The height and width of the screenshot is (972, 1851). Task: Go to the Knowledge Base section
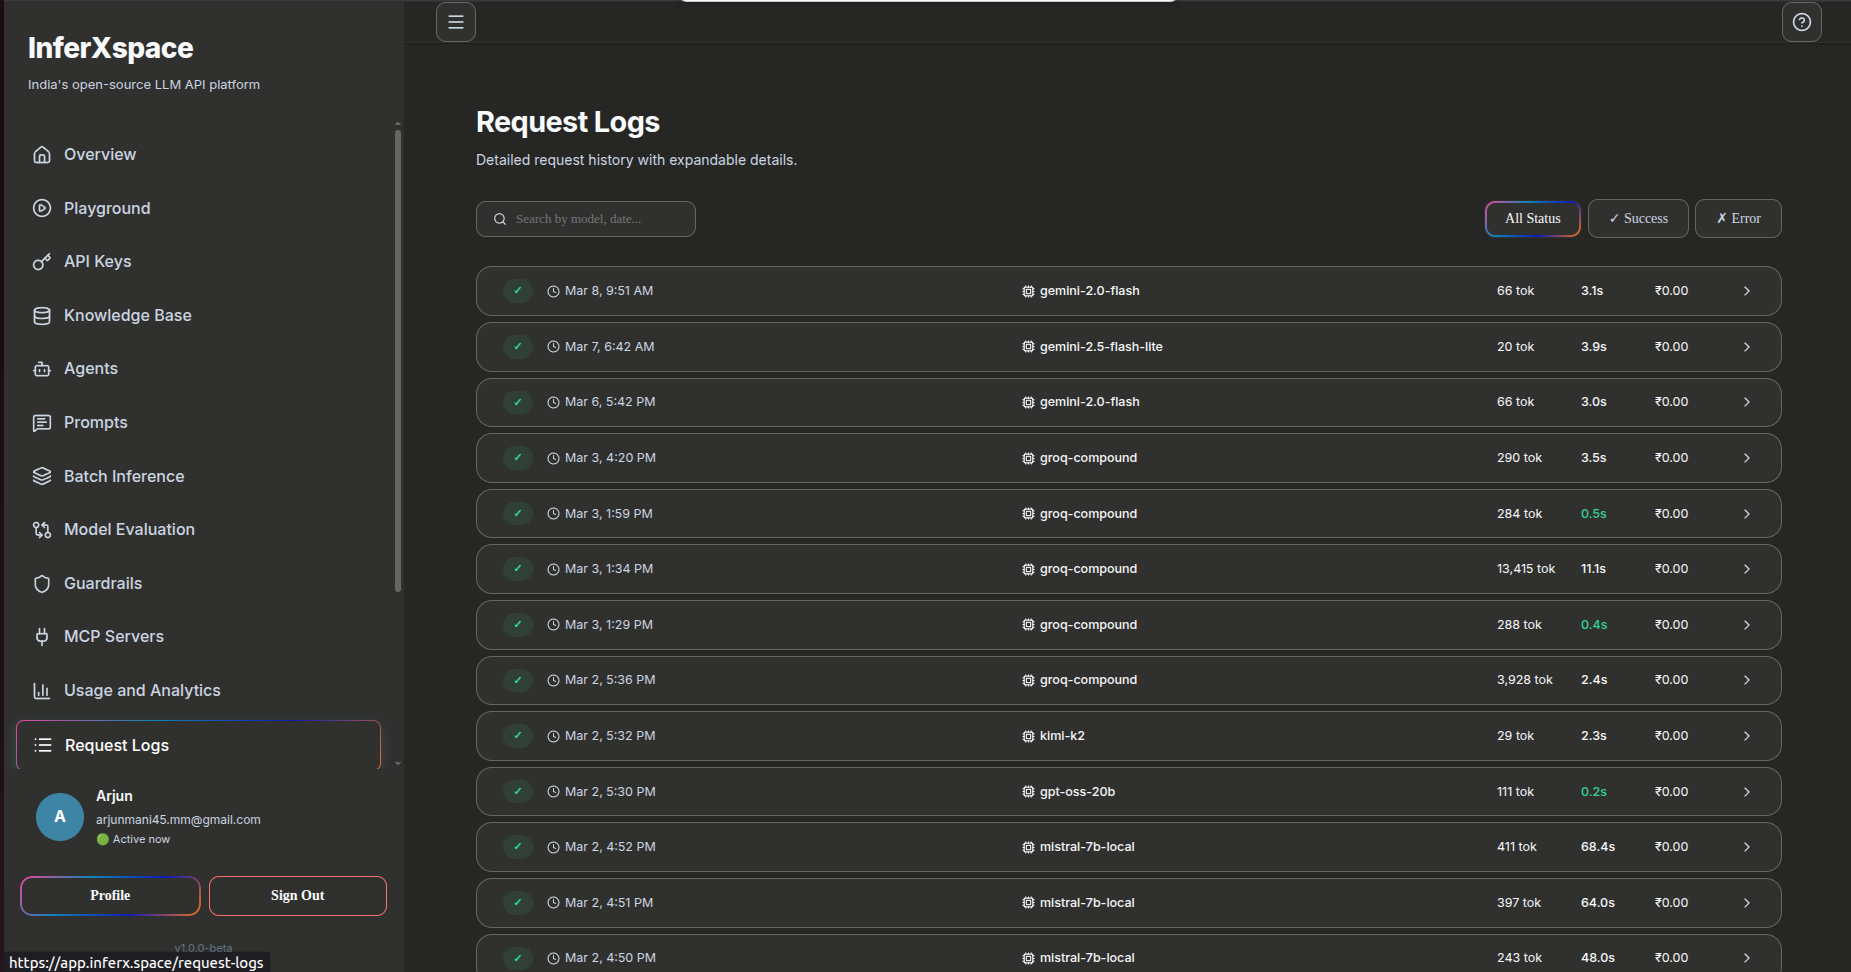click(x=198, y=316)
